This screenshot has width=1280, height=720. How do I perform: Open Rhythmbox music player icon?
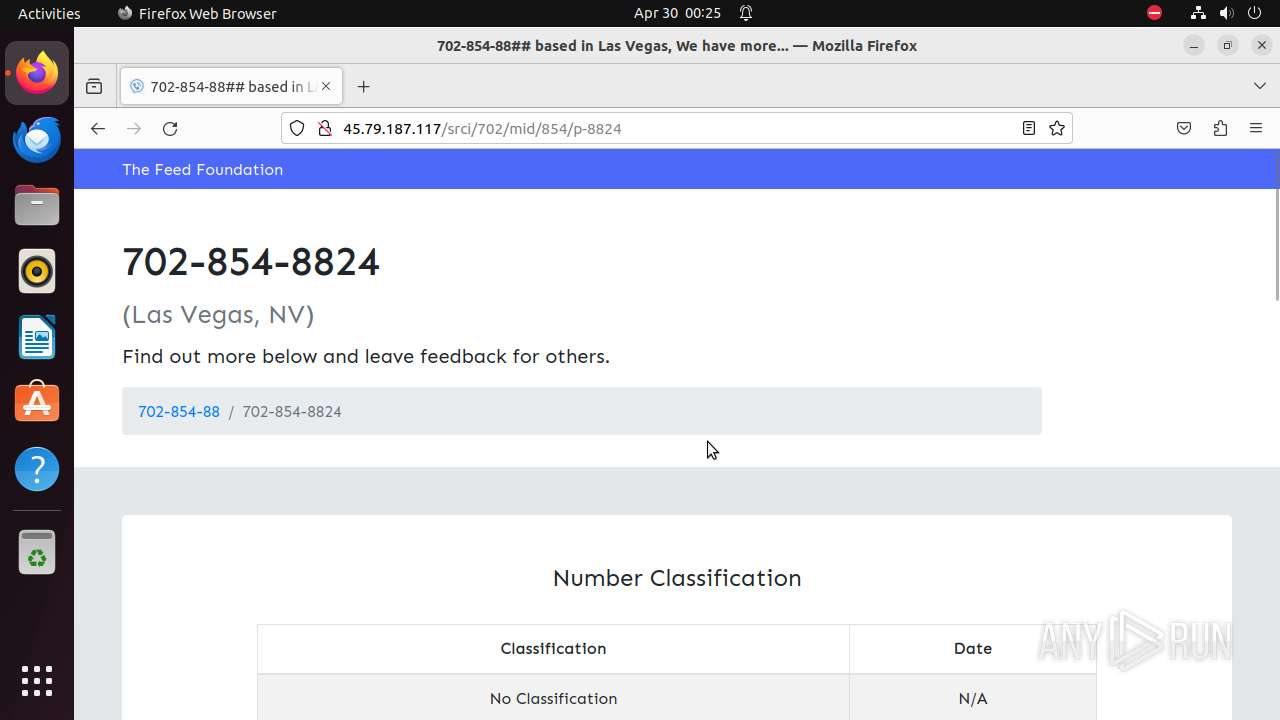pyautogui.click(x=37, y=271)
